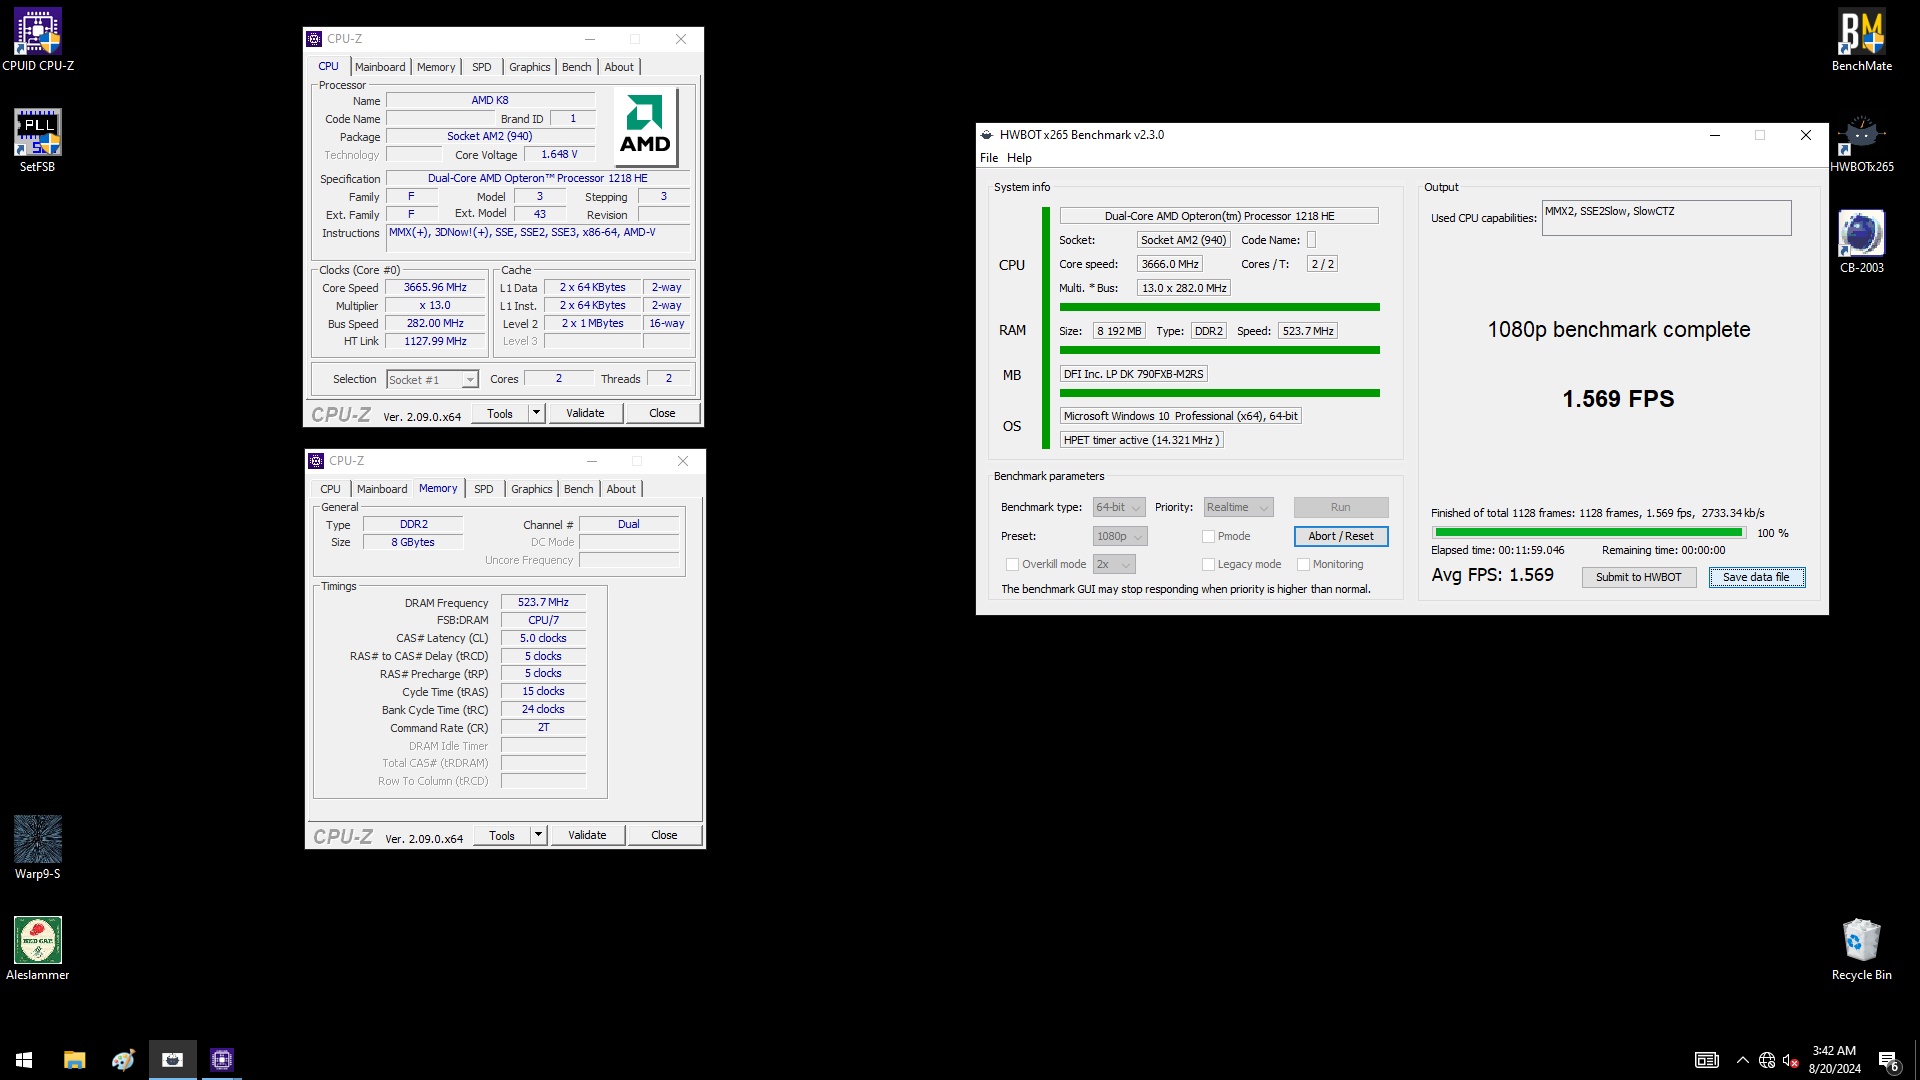Select the CPU tab in CPU-Z Memory window
1920x1080 pixels.
(331, 489)
